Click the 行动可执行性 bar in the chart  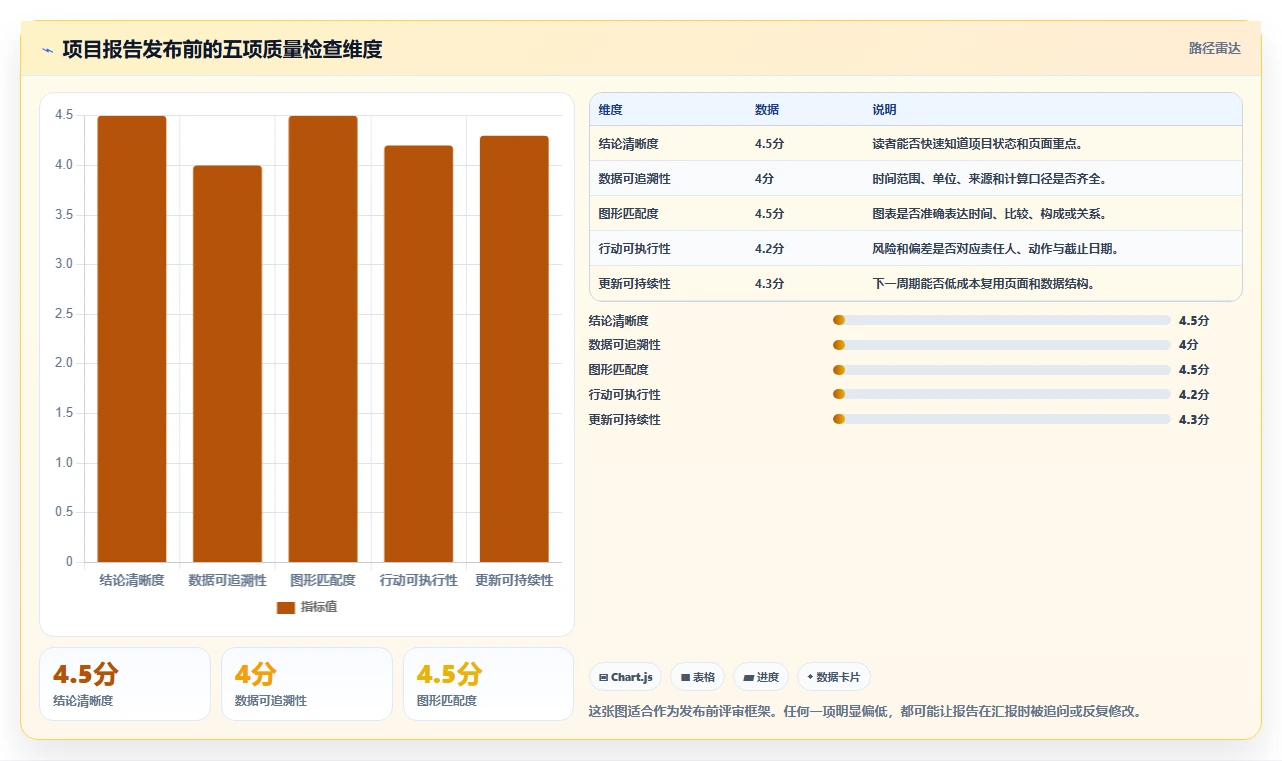point(418,354)
